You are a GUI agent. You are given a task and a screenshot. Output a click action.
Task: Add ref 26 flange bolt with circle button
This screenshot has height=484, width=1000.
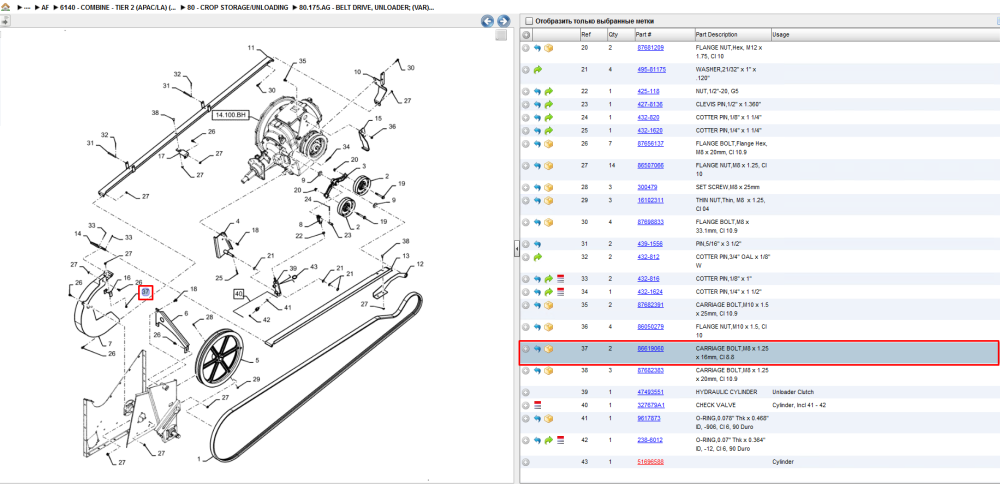(x=526, y=143)
